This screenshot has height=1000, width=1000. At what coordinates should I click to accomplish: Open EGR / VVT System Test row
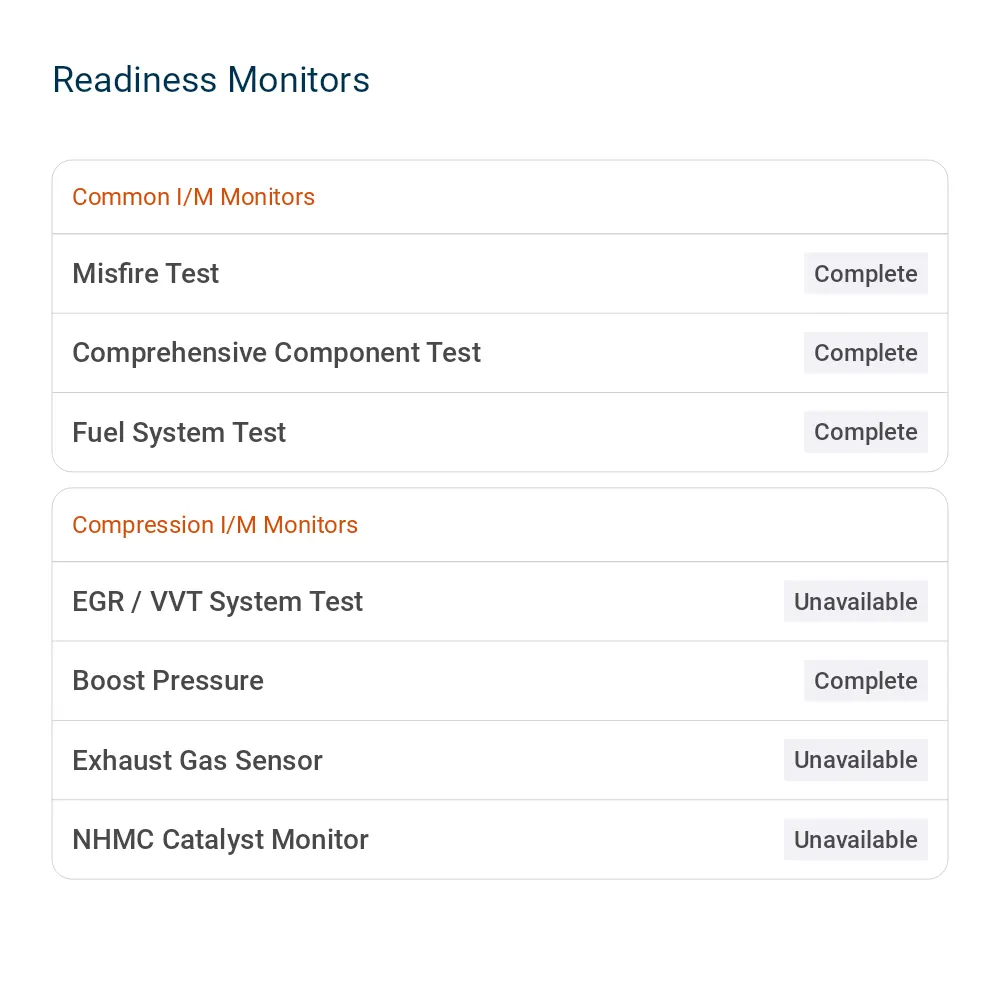[500, 601]
